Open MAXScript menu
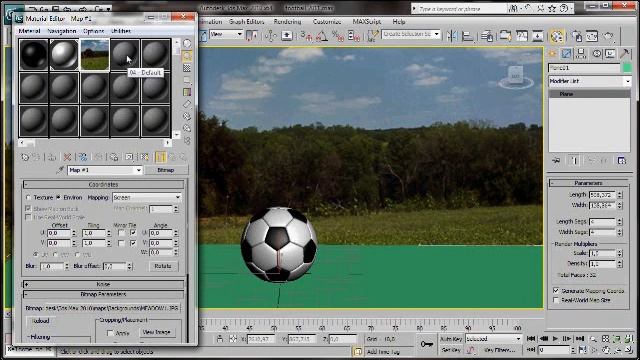Image resolution: width=640 pixels, height=360 pixels. (x=367, y=22)
